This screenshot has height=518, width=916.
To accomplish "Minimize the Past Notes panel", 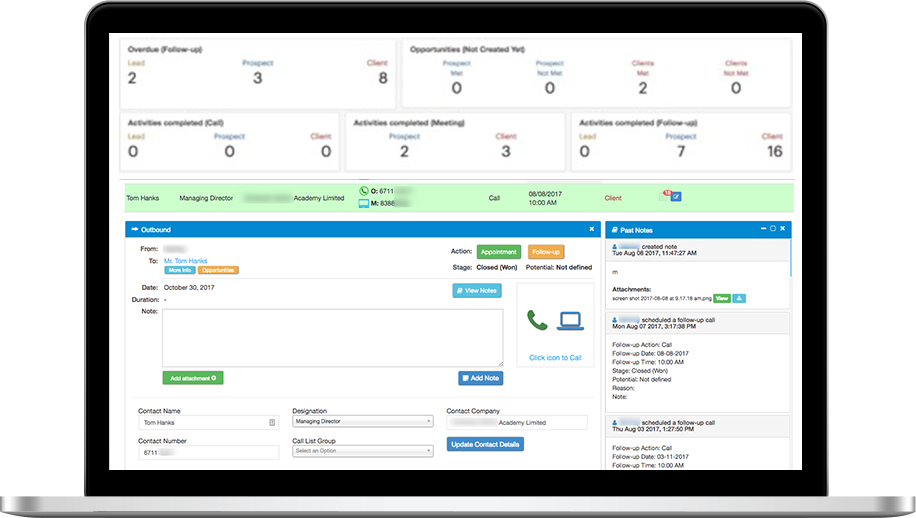I will [762, 229].
